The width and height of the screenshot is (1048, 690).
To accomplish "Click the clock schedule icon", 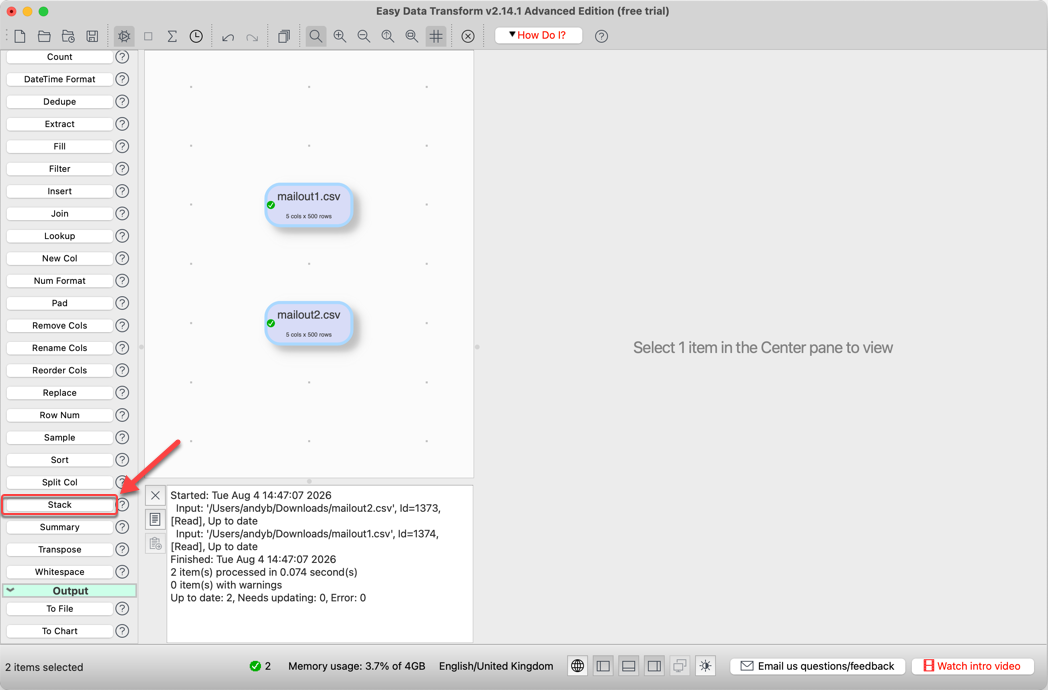I will point(196,36).
